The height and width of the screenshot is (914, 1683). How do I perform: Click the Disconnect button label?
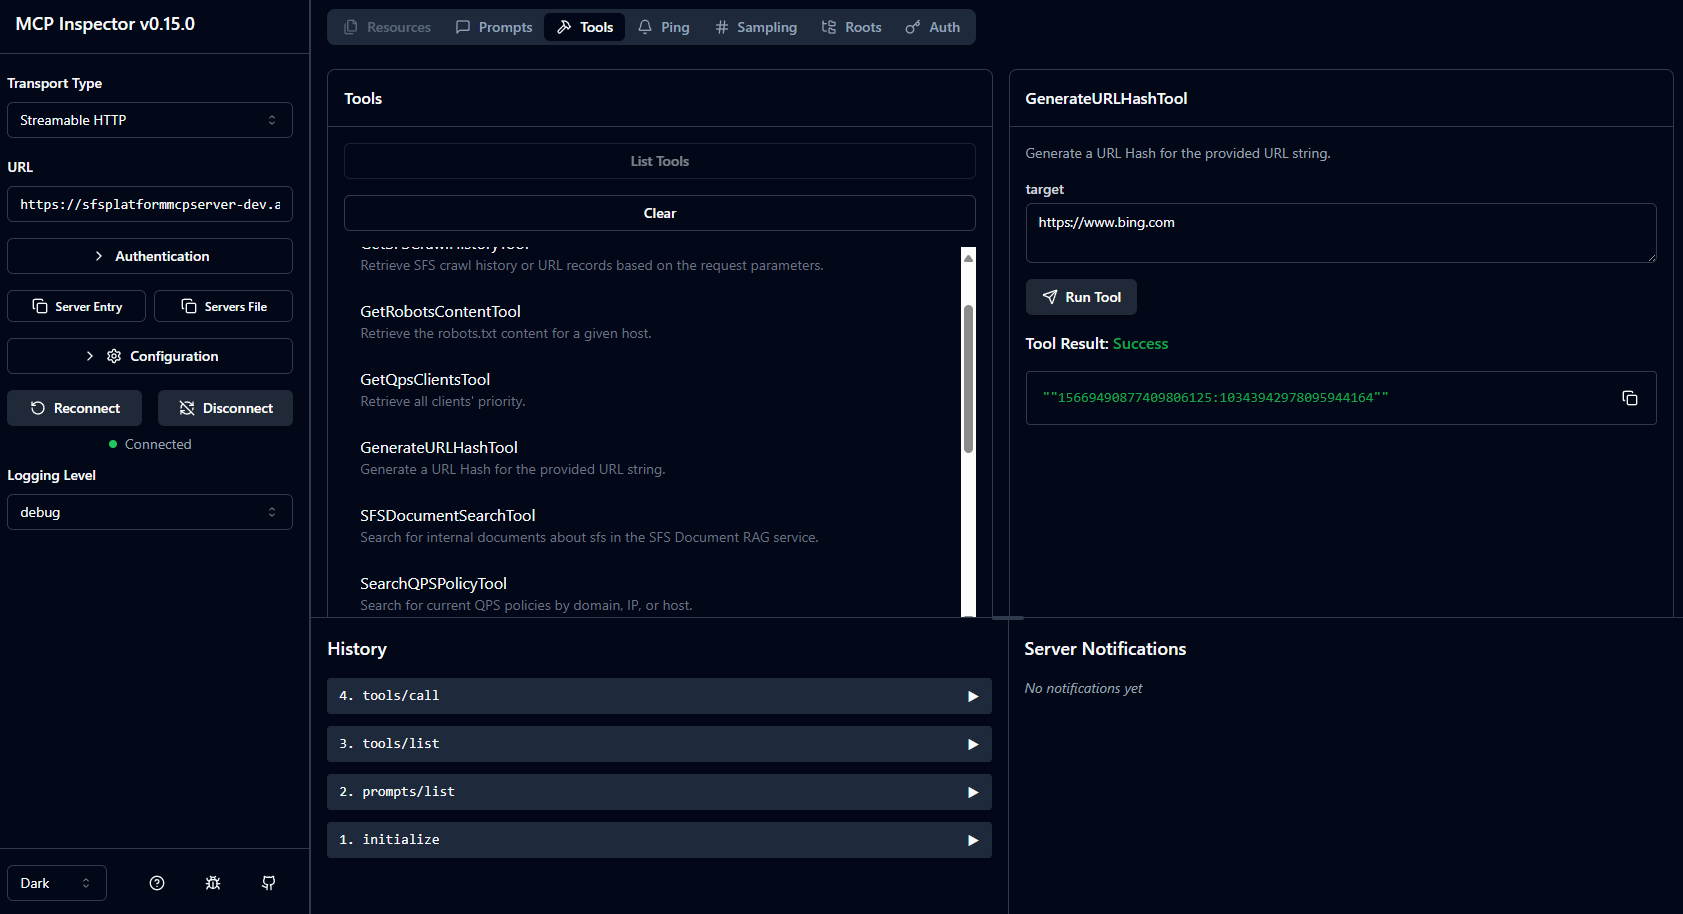238,408
